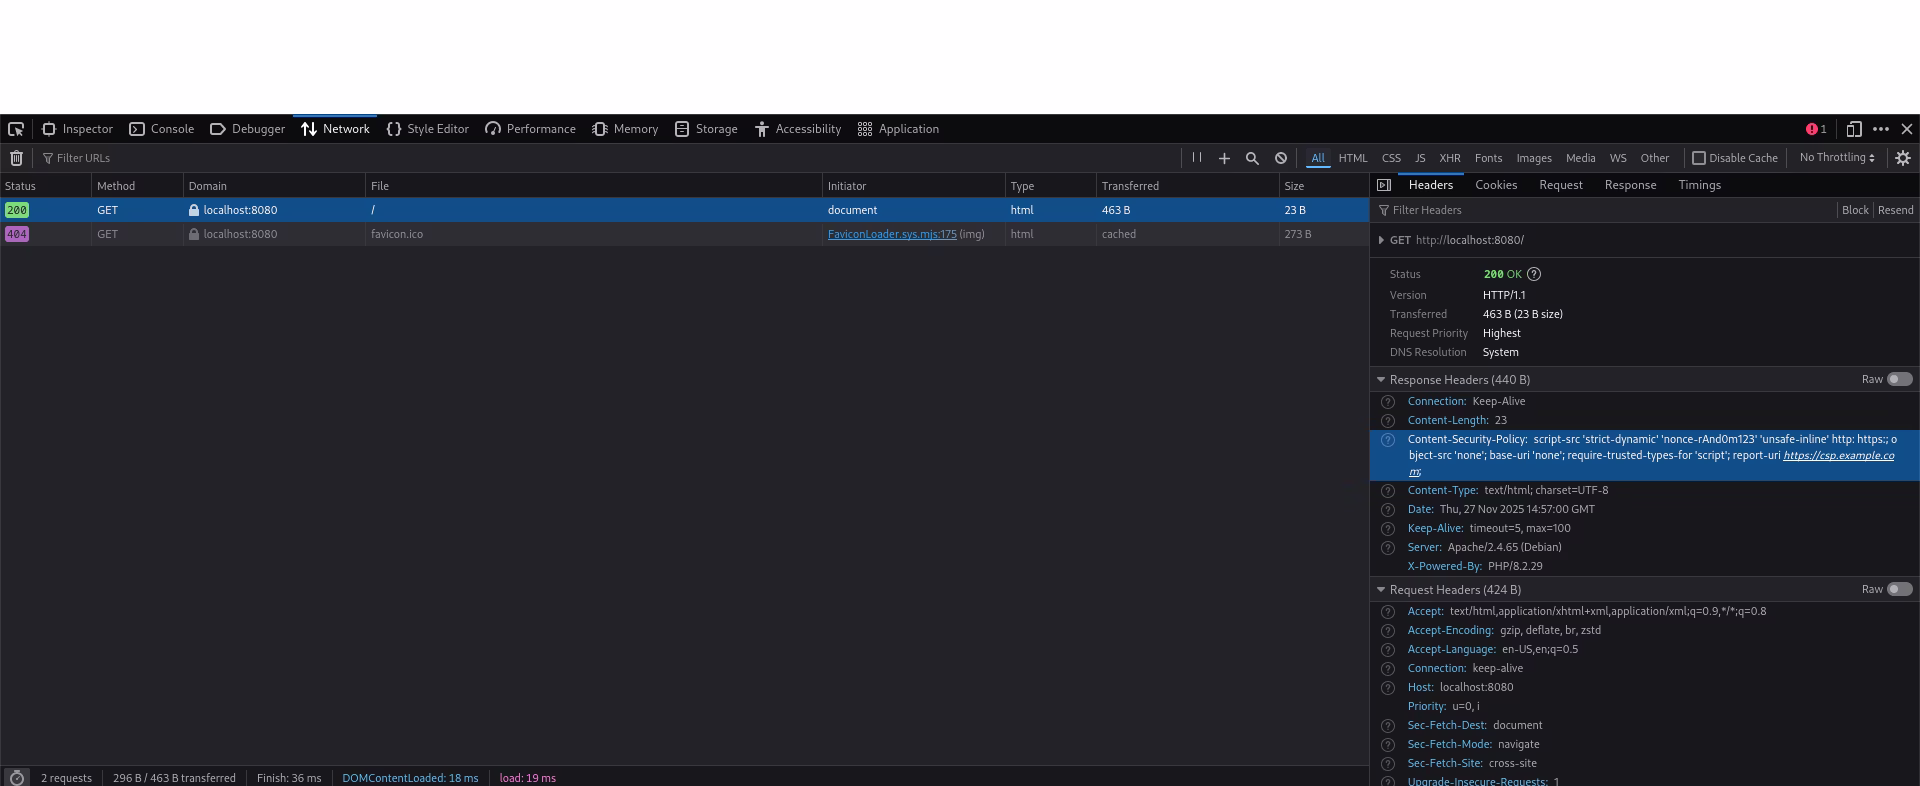Image resolution: width=1920 pixels, height=786 pixels.
Task: Switch to the Console tab
Action: point(162,129)
